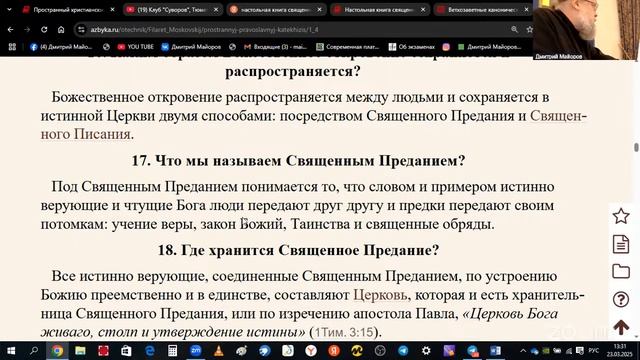Switch to the "Пространный христианск…" tab
This screenshot has height=360, width=640.
pos(68,9)
